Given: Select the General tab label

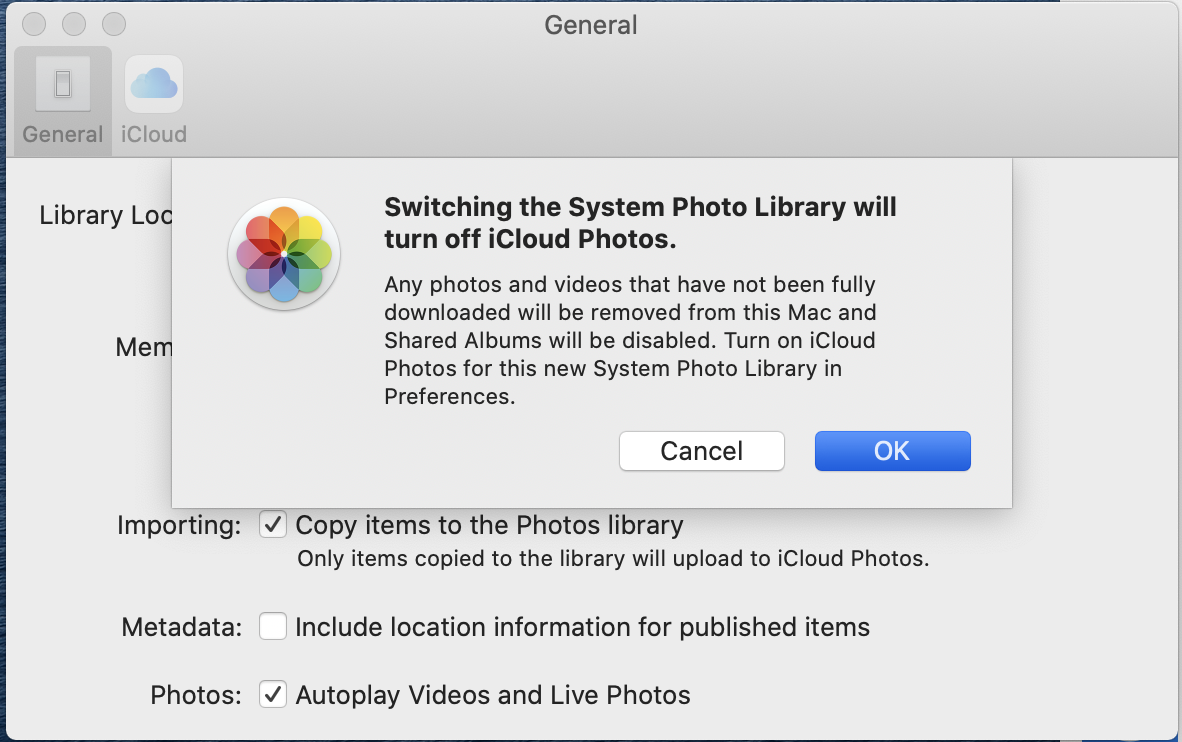Looking at the screenshot, I should pyautogui.click(x=63, y=134).
